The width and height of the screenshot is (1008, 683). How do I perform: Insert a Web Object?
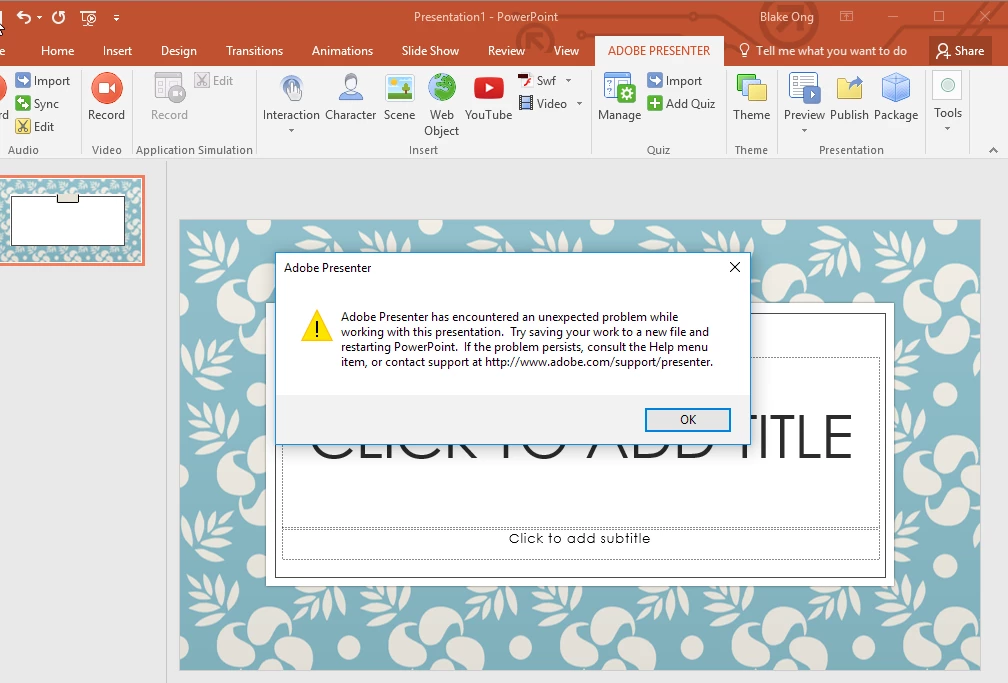pyautogui.click(x=442, y=105)
